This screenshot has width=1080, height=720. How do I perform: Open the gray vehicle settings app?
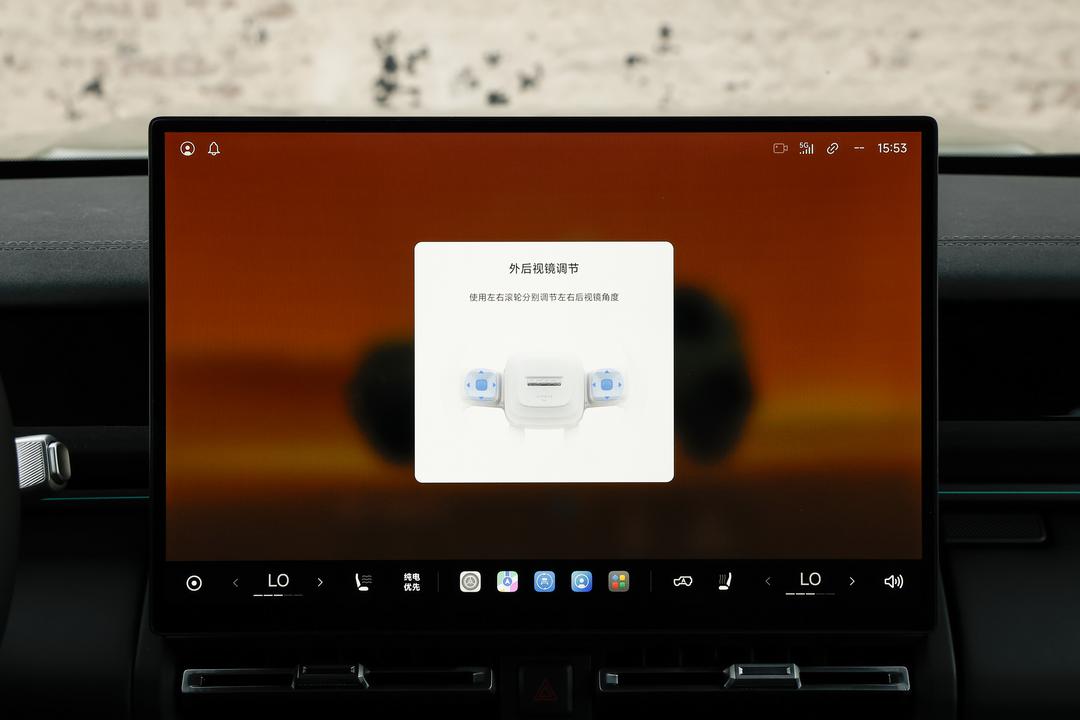tap(470, 582)
